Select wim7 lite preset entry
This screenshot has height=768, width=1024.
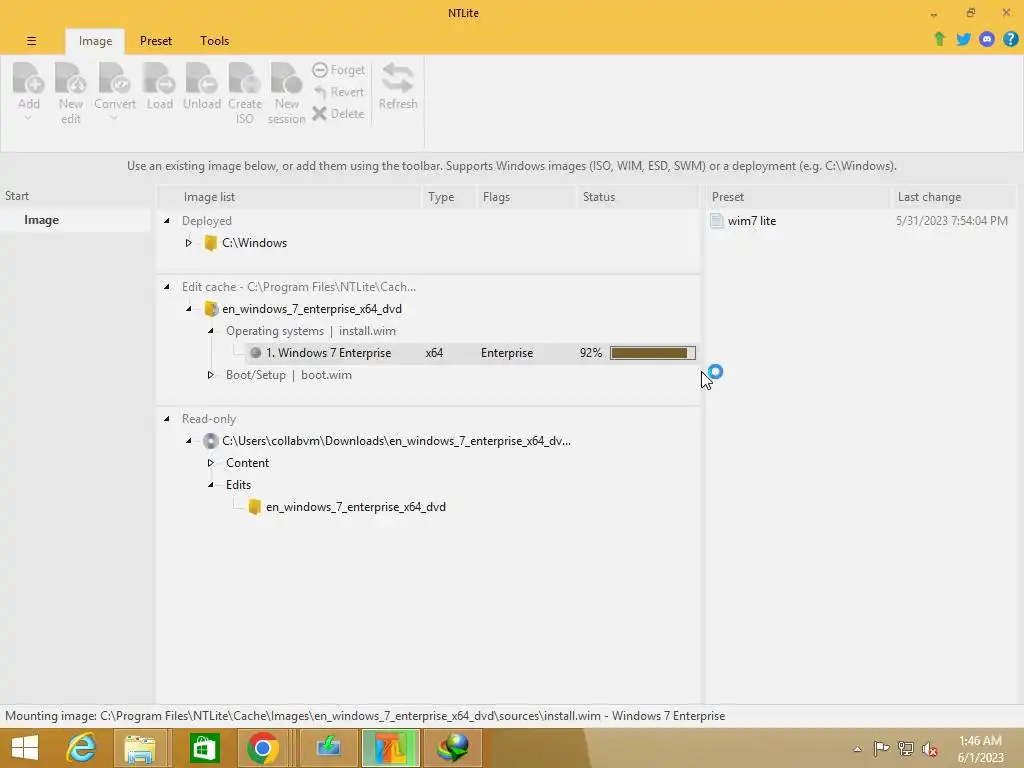click(752, 221)
